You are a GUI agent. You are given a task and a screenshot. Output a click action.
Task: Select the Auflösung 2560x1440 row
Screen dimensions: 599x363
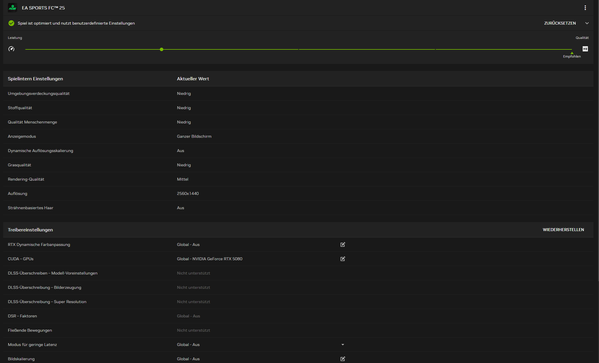[298, 194]
